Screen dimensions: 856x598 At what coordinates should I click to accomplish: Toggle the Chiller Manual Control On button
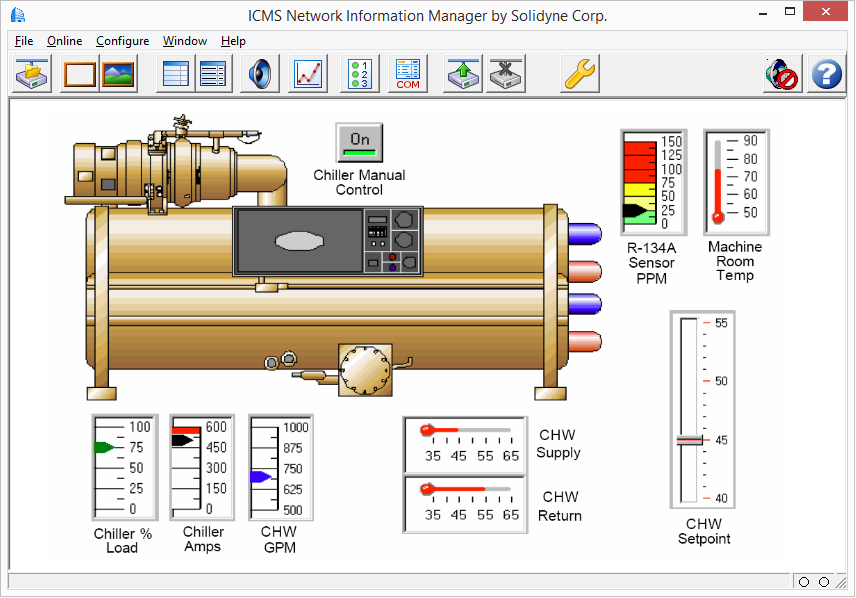pyautogui.click(x=358, y=142)
